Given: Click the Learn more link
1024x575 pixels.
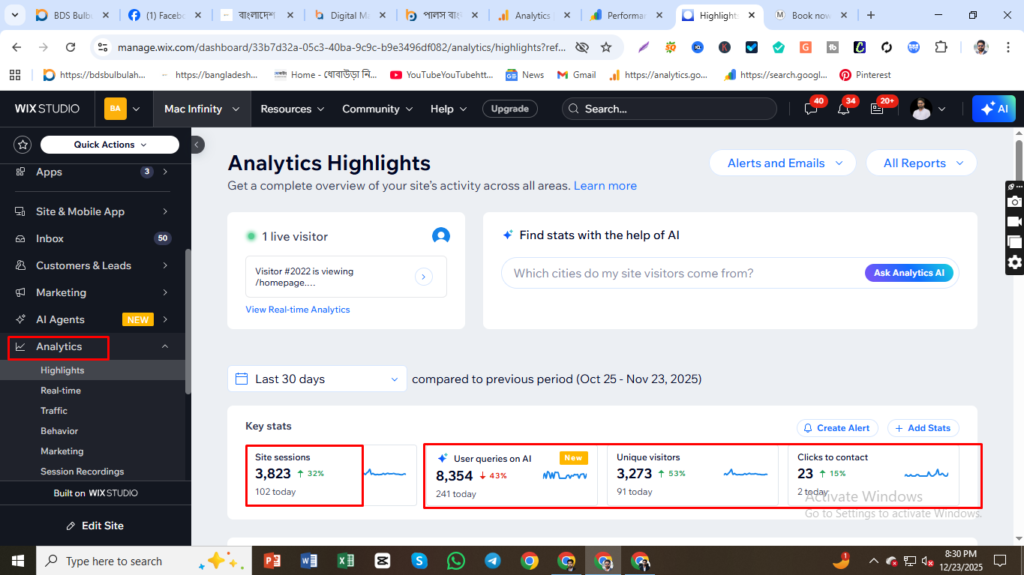Looking at the screenshot, I should tap(605, 186).
